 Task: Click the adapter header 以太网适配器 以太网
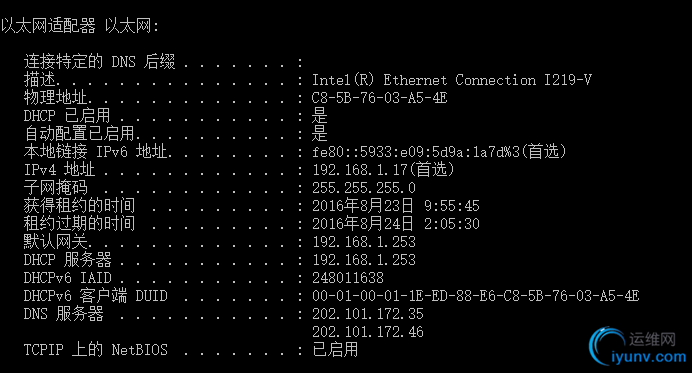[x=79, y=26]
